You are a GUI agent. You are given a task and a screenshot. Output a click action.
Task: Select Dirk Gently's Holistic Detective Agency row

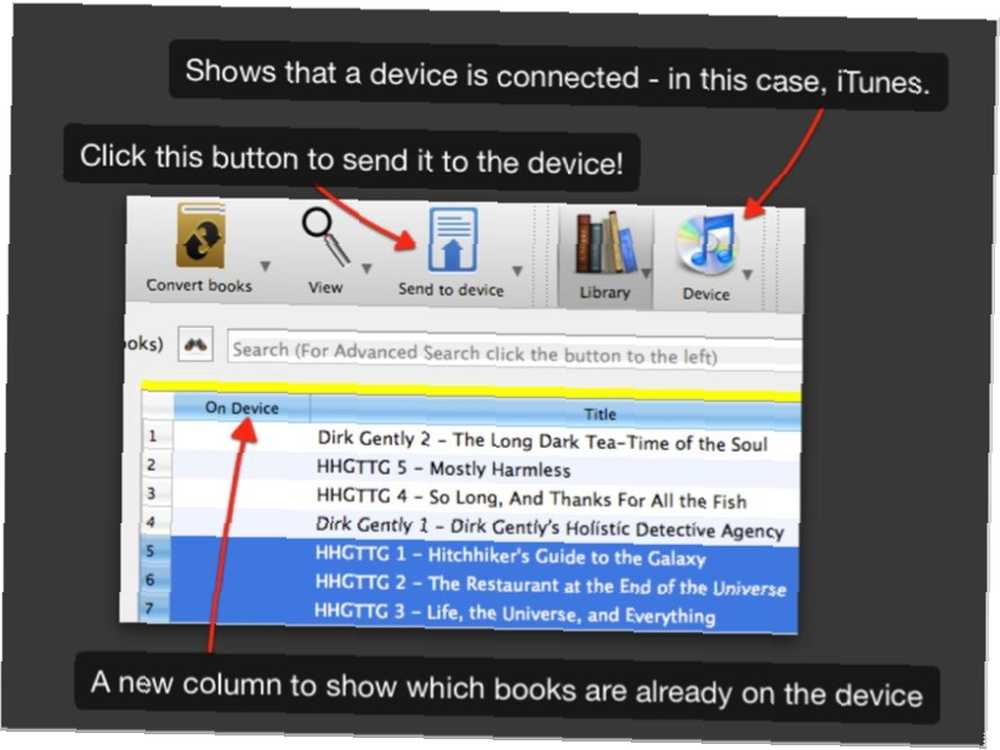(x=485, y=527)
